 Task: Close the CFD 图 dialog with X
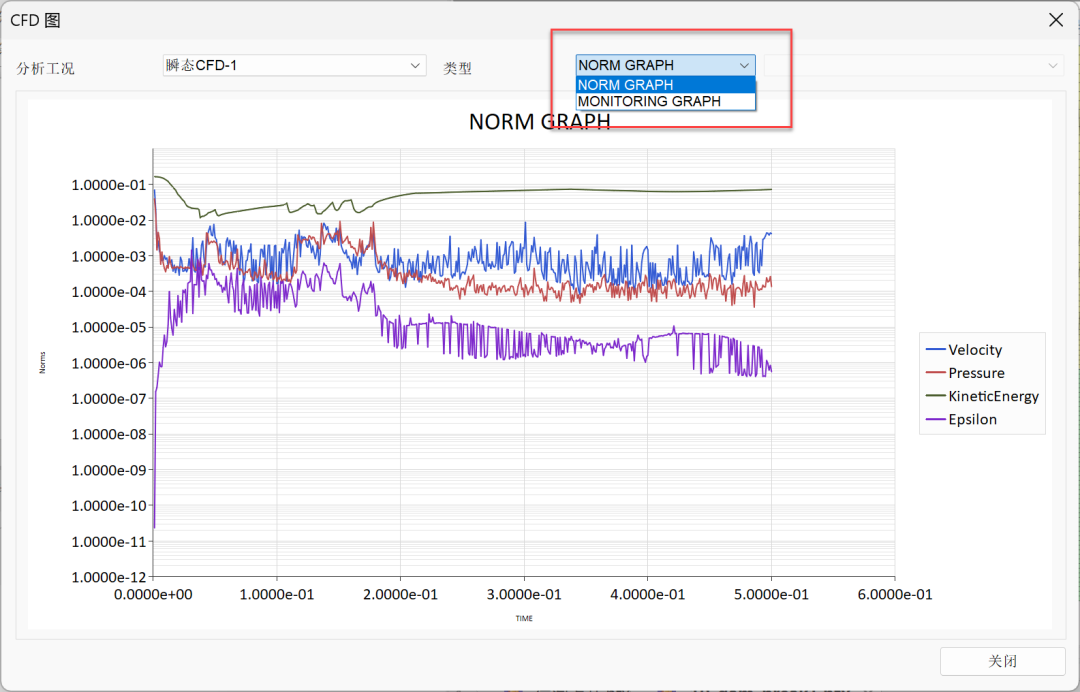coord(1055,20)
